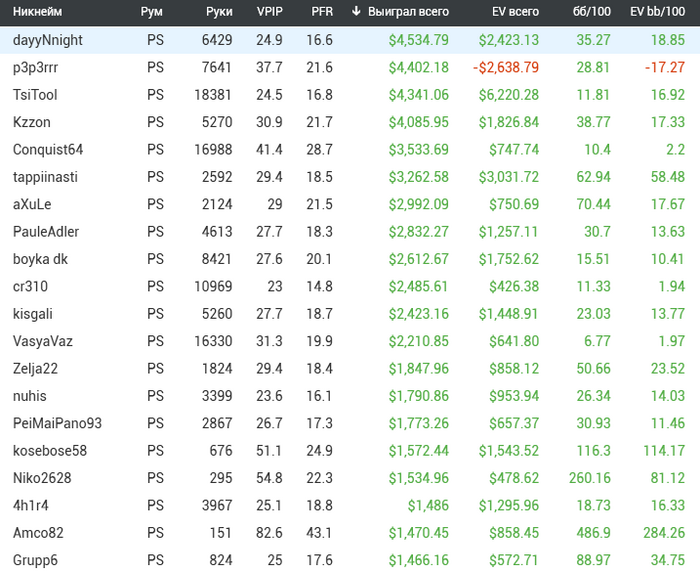Click on the 4h1r4 nickname
700x572 pixels.
[31, 505]
